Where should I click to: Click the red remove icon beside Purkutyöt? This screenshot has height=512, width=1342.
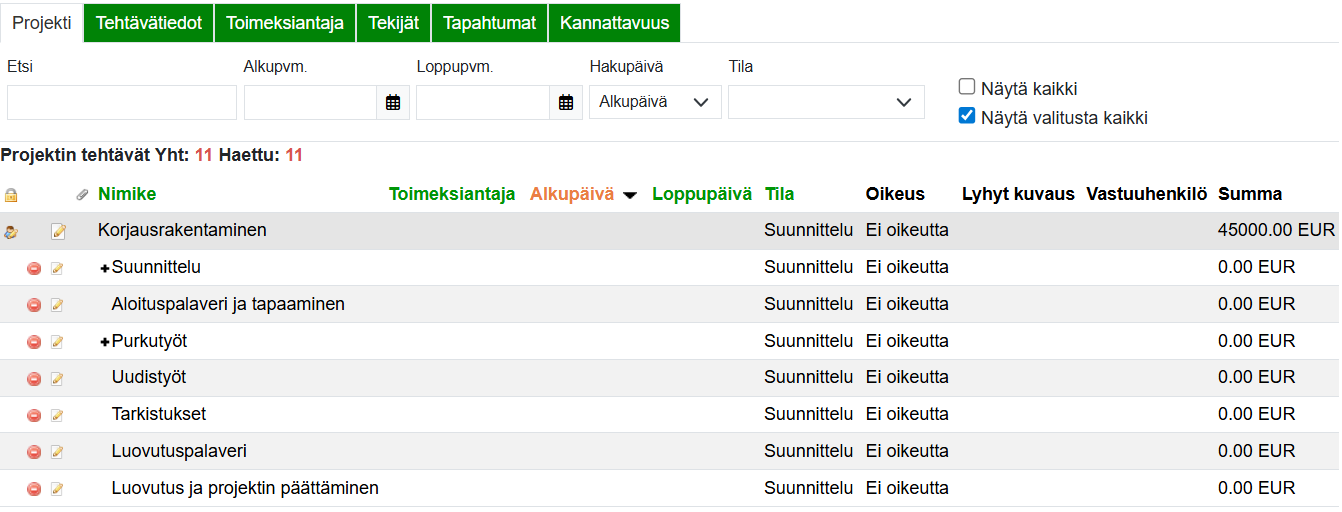[34, 342]
